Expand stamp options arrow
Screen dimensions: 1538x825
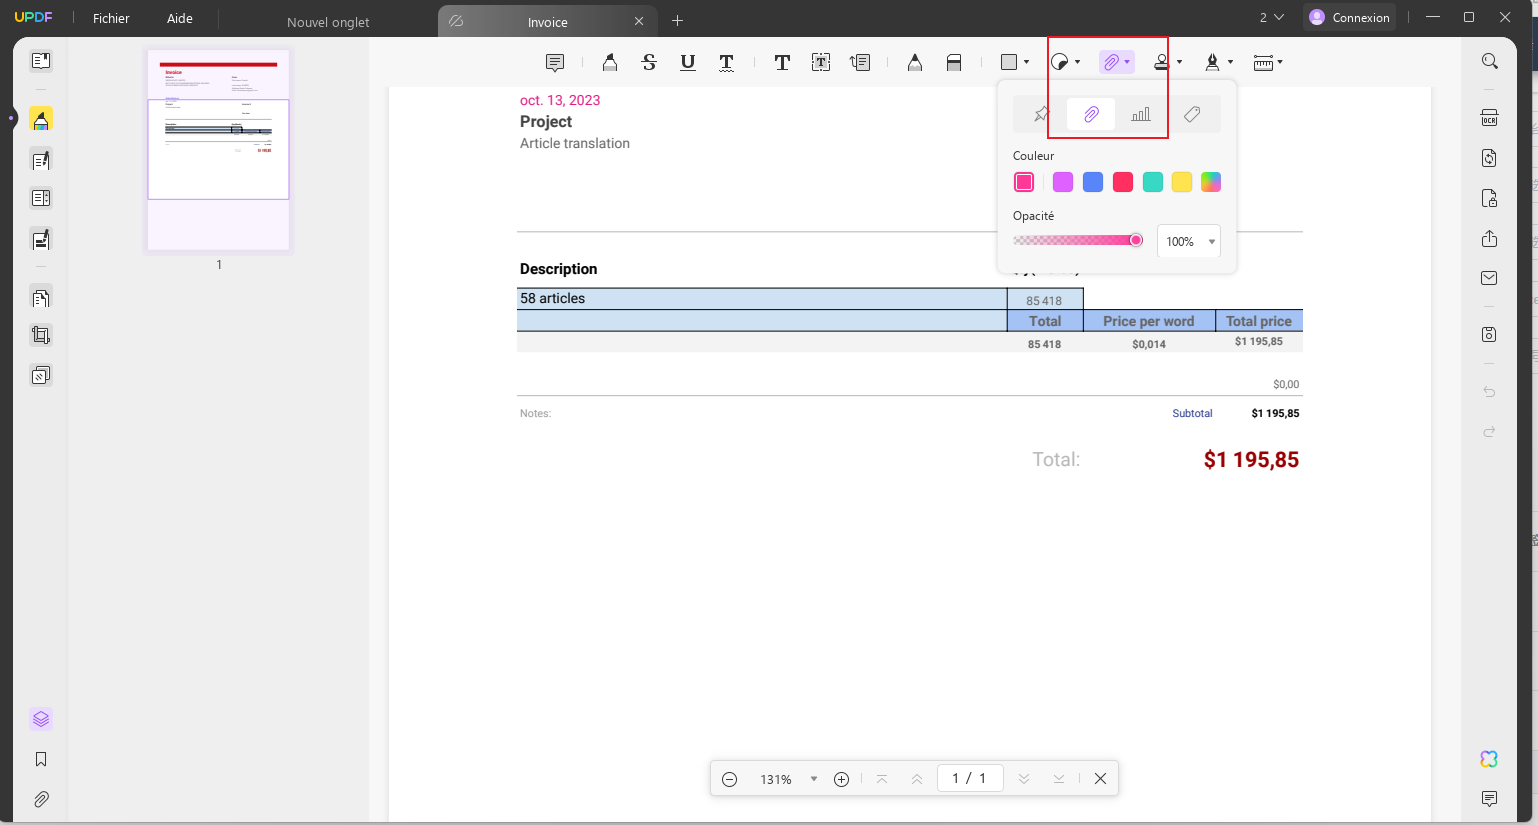(x=1180, y=62)
